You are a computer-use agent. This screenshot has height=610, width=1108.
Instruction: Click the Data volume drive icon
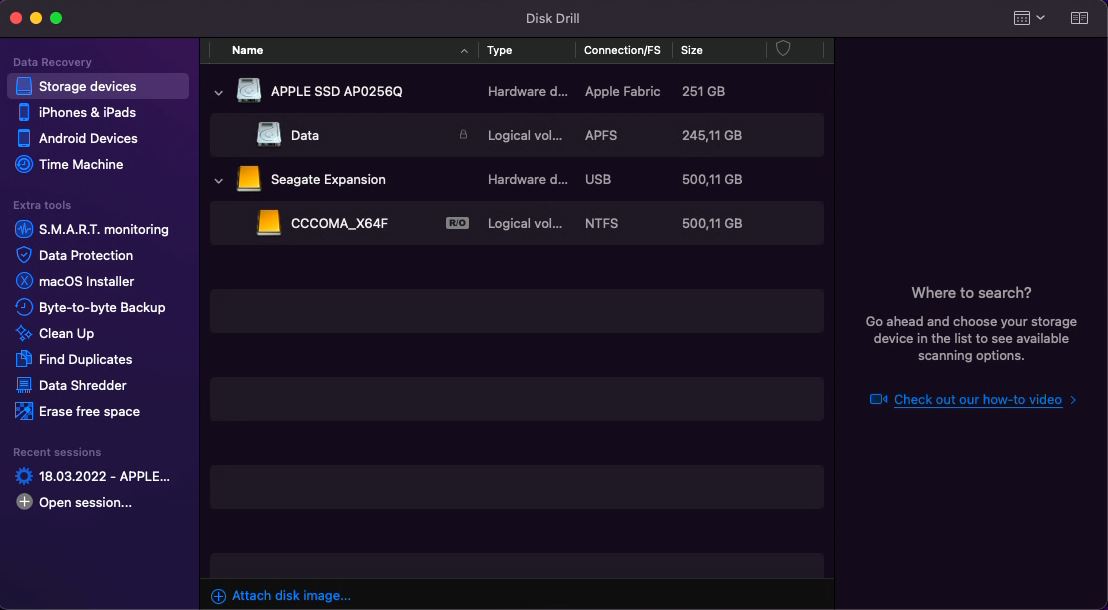pyautogui.click(x=269, y=135)
